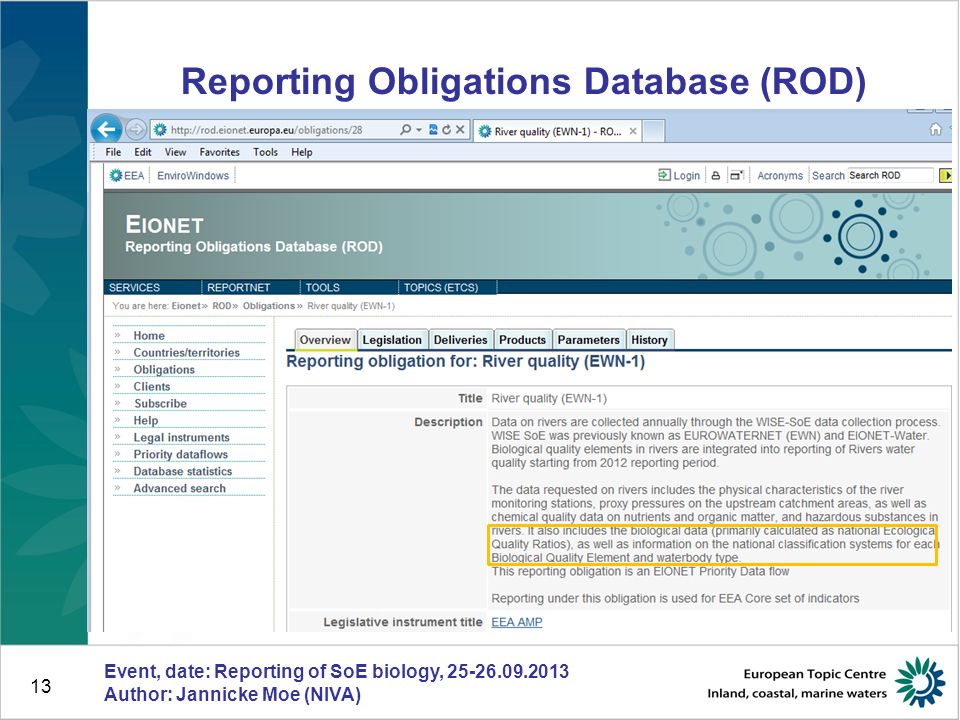960x720 pixels.
Task: Select the River quality (EWN-1) browser tab
Action: coord(557,131)
